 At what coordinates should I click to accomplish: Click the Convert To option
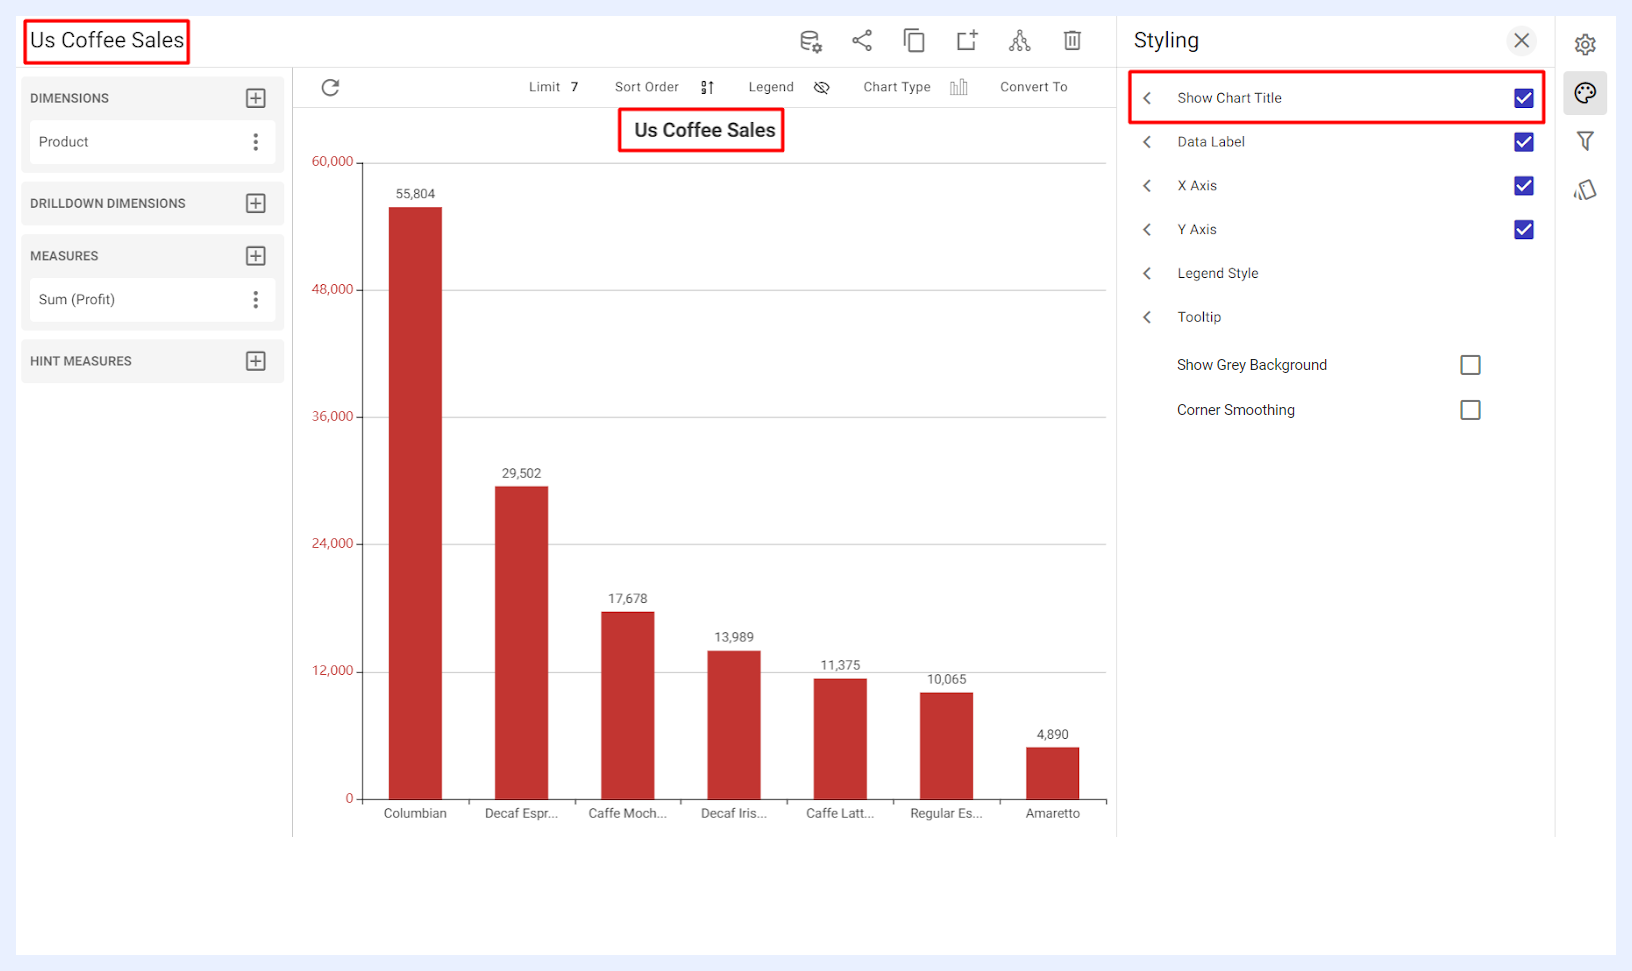click(x=1033, y=87)
